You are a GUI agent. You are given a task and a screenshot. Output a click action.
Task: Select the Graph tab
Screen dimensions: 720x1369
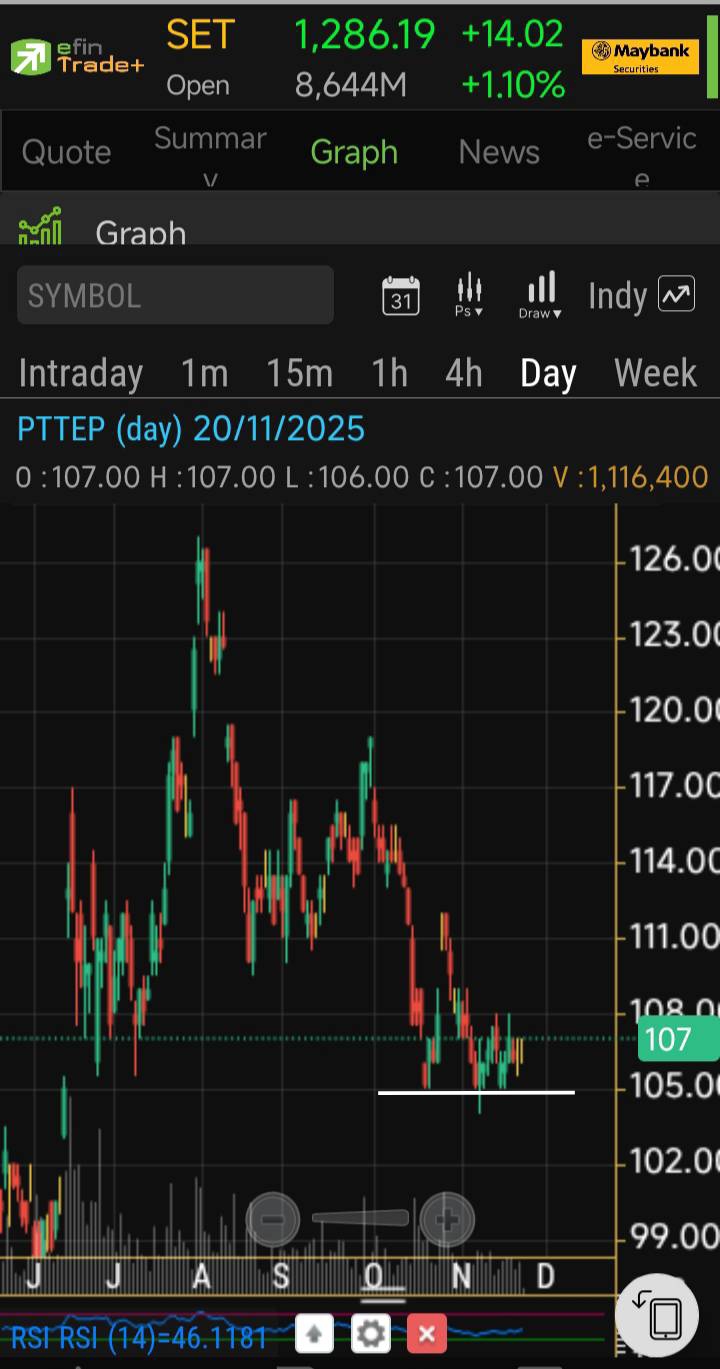[x=354, y=152]
